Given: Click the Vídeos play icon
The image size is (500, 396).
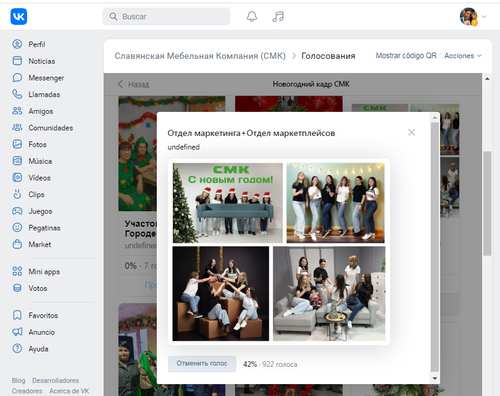Looking at the screenshot, I should (17, 178).
